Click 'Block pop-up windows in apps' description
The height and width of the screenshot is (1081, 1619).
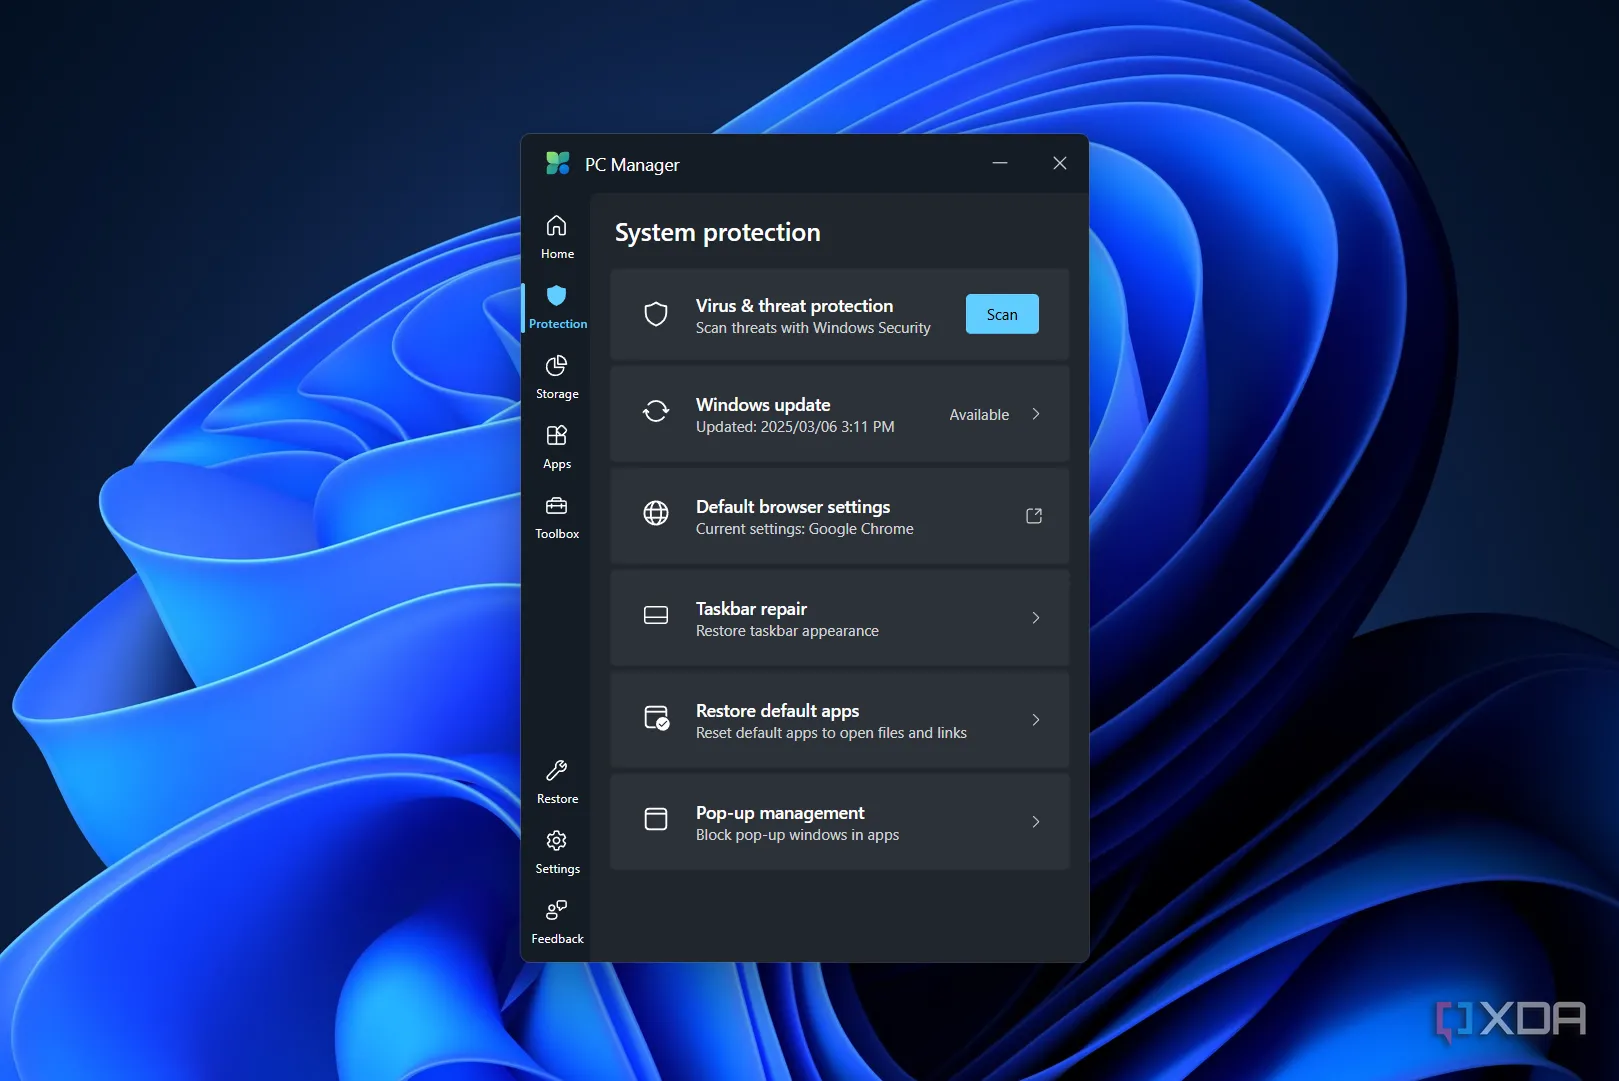pos(797,835)
